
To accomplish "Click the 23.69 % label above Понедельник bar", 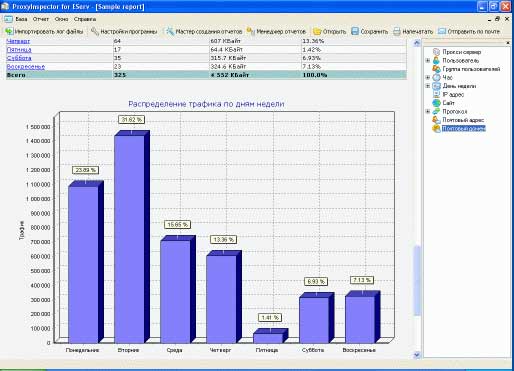I will 86,170.
